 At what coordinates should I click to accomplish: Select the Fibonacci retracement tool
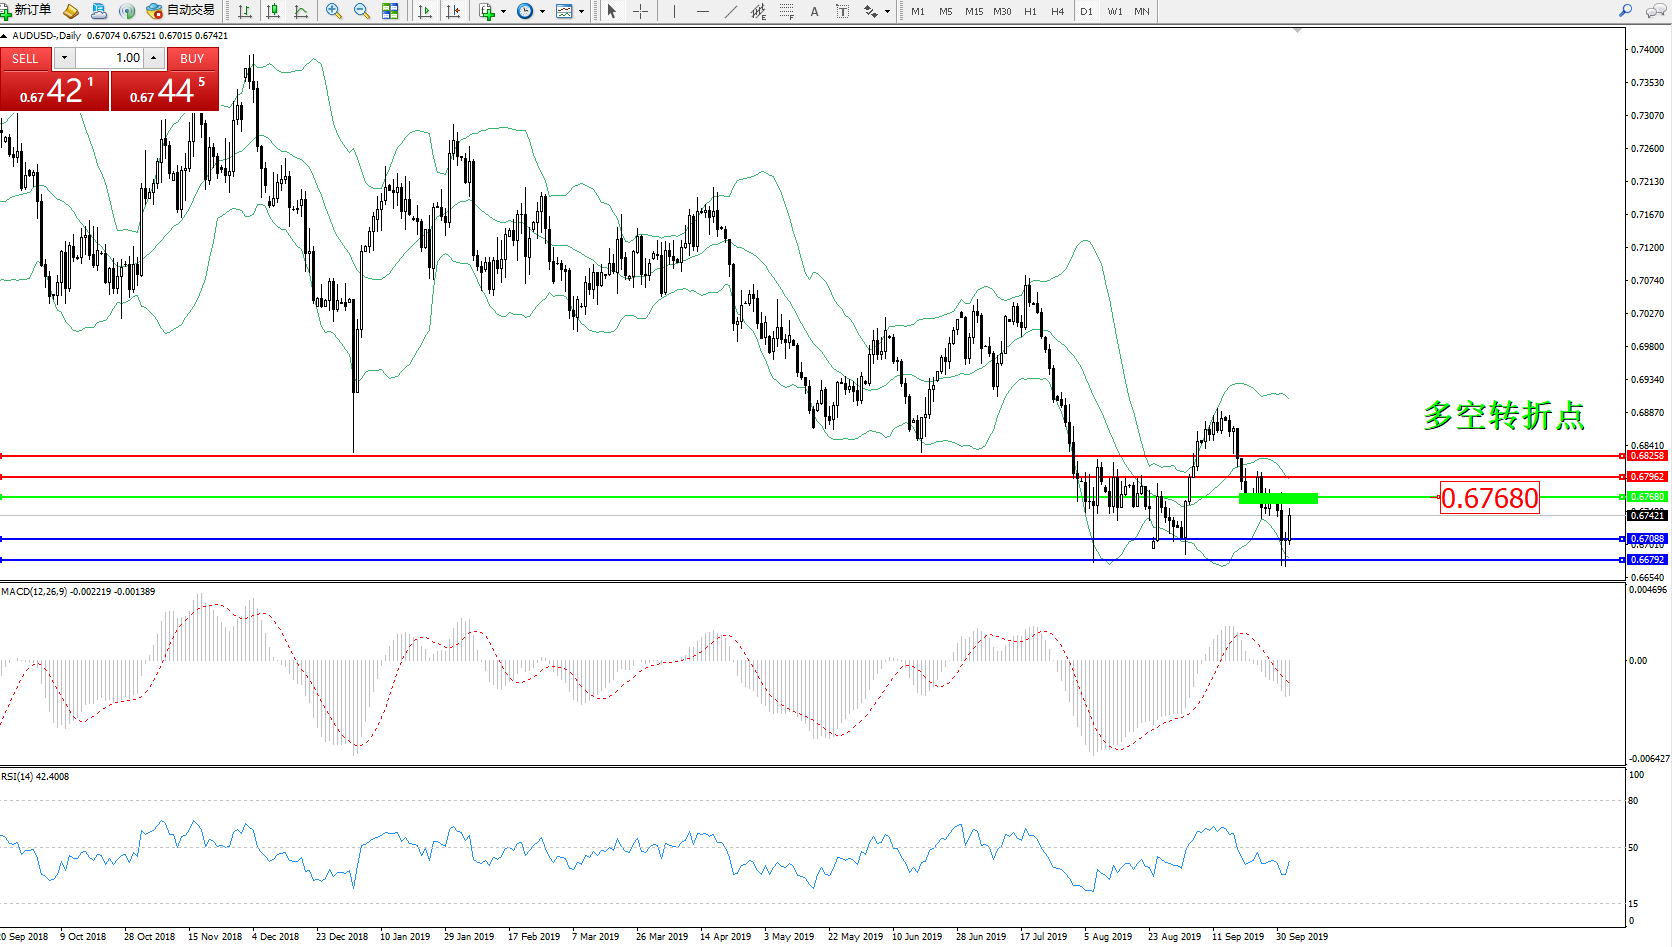pos(787,11)
